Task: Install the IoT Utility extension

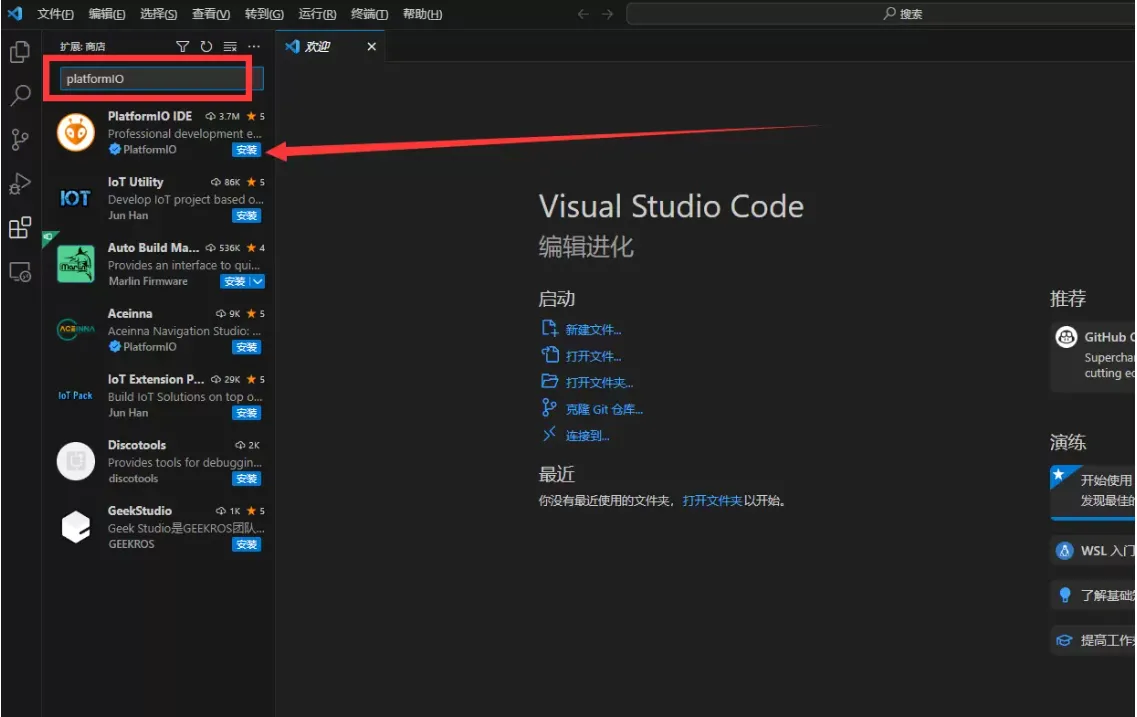Action: (x=247, y=215)
